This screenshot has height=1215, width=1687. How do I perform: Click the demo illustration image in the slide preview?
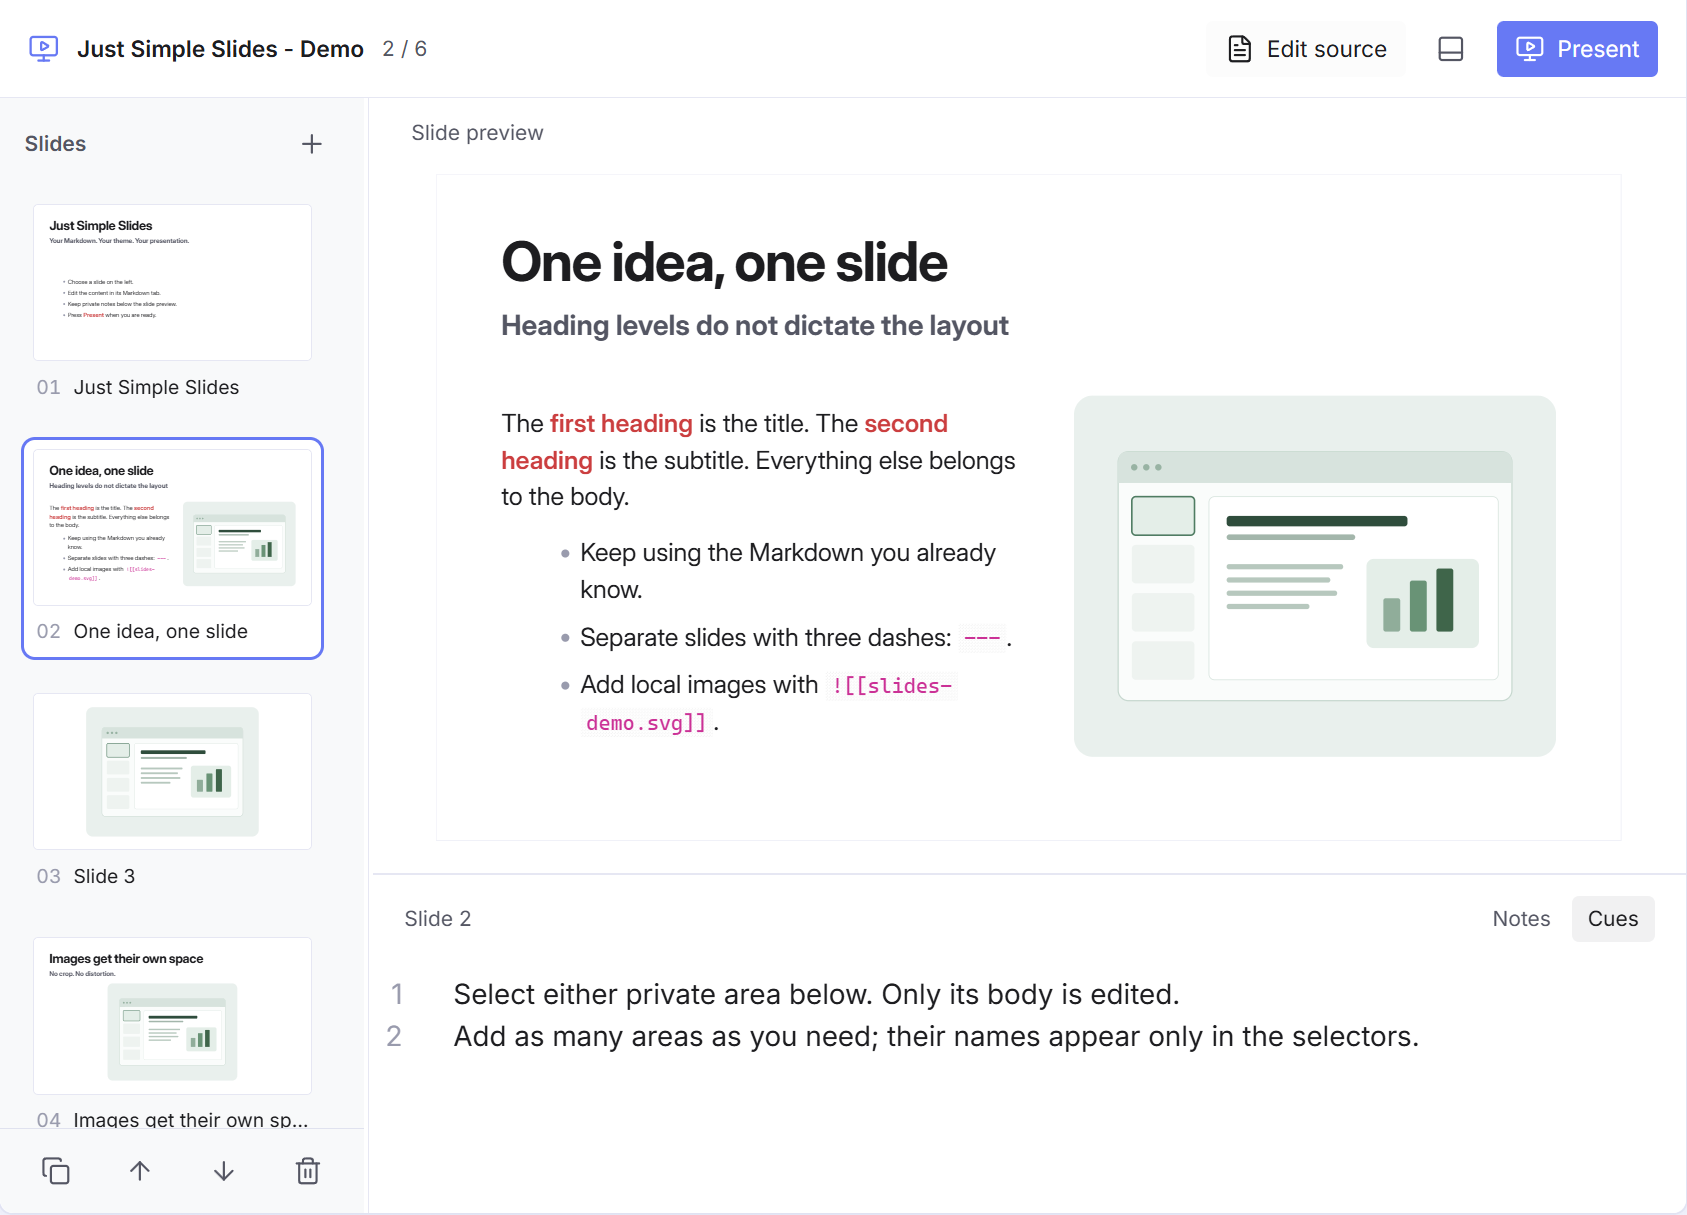(1314, 576)
